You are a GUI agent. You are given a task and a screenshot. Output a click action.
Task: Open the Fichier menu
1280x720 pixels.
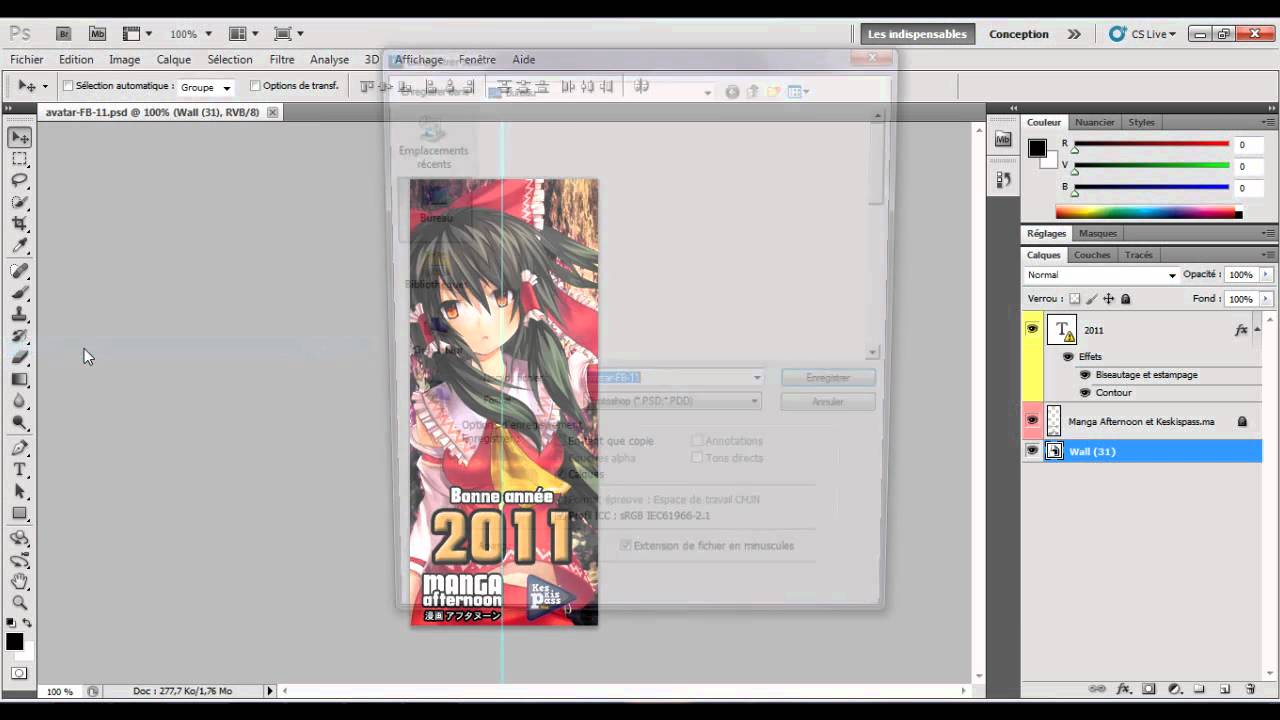click(27, 60)
